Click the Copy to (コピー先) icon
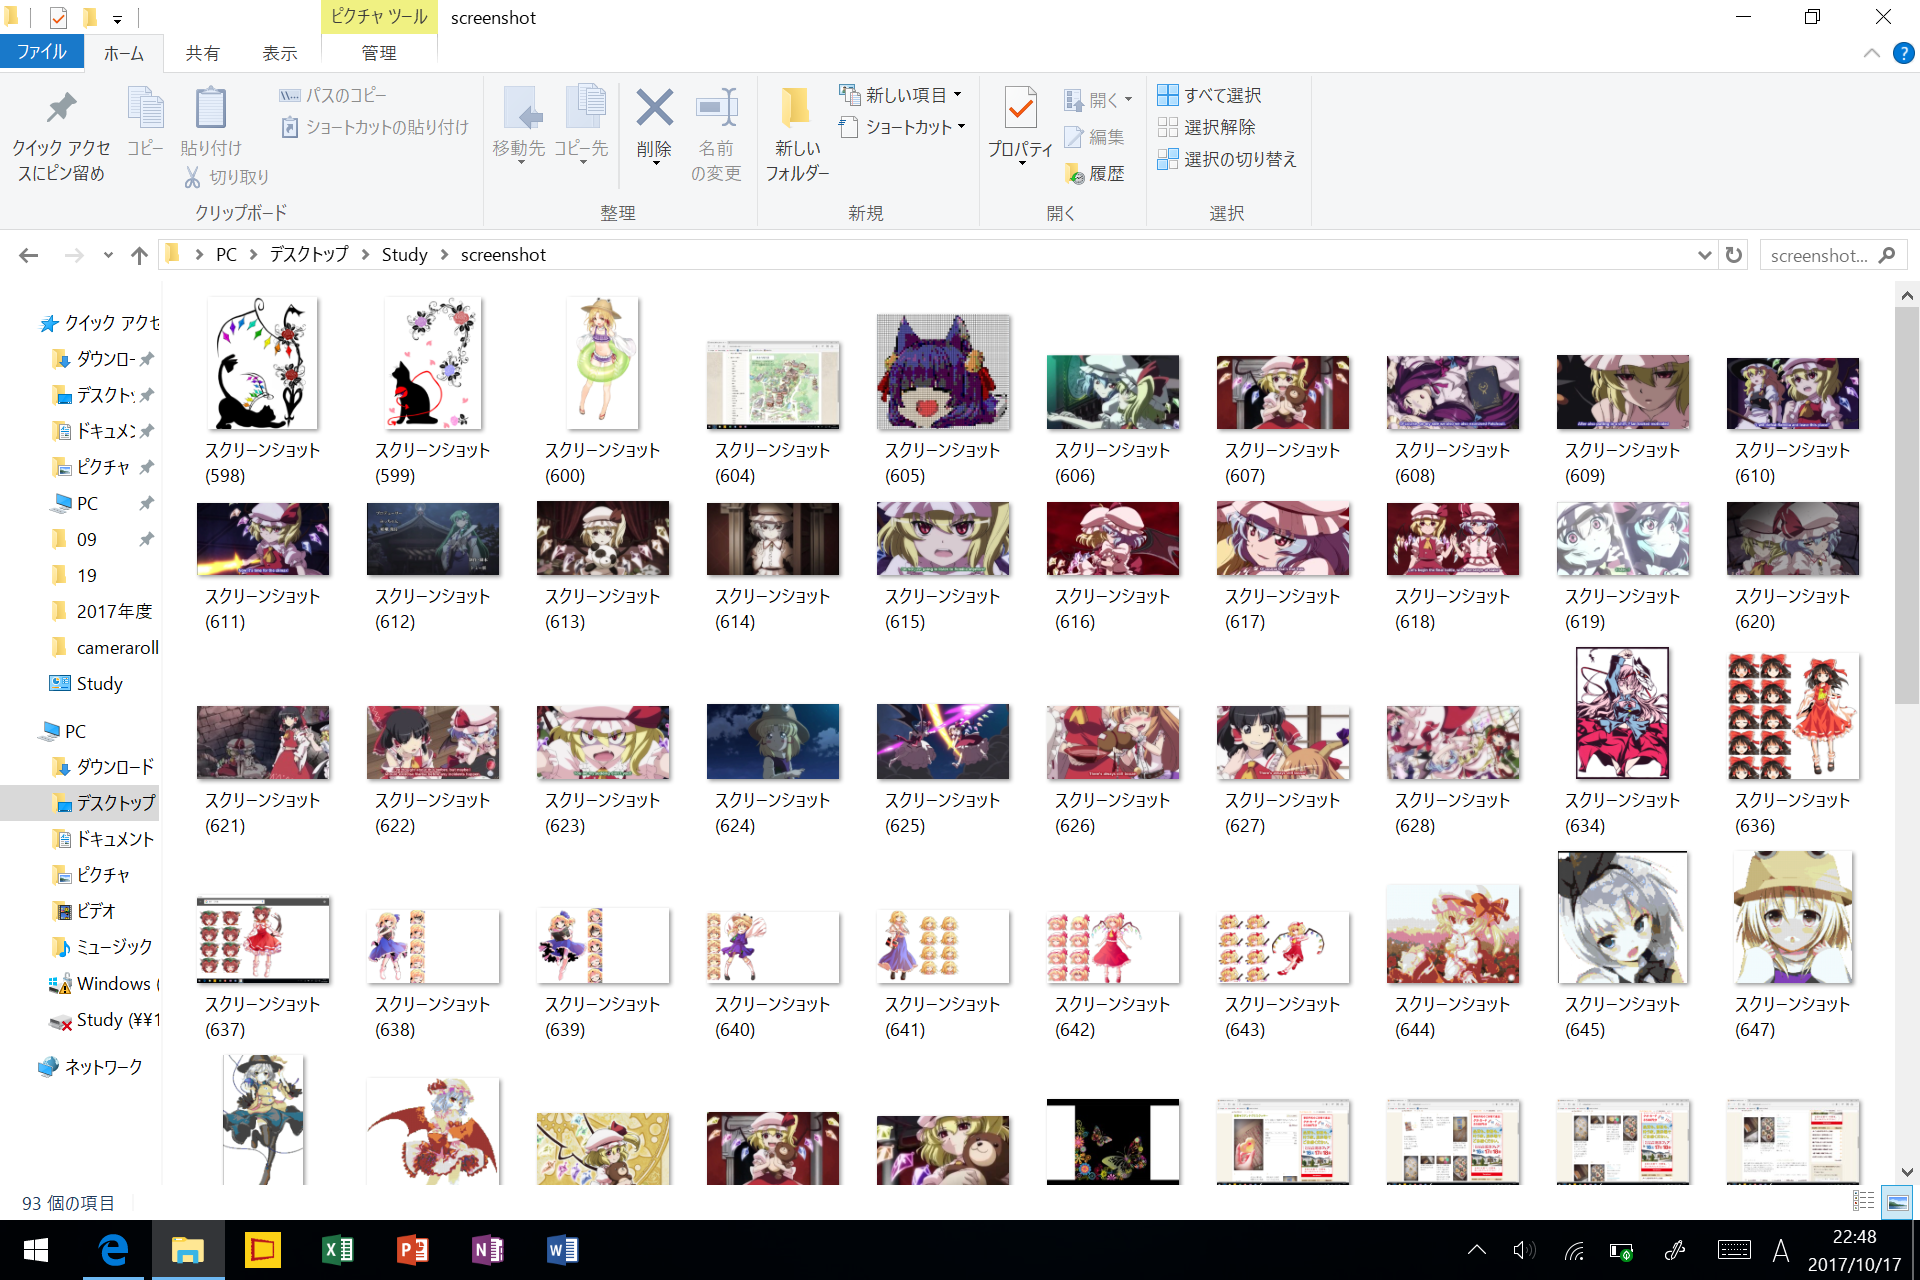Image resolution: width=1920 pixels, height=1280 pixels. tap(585, 108)
